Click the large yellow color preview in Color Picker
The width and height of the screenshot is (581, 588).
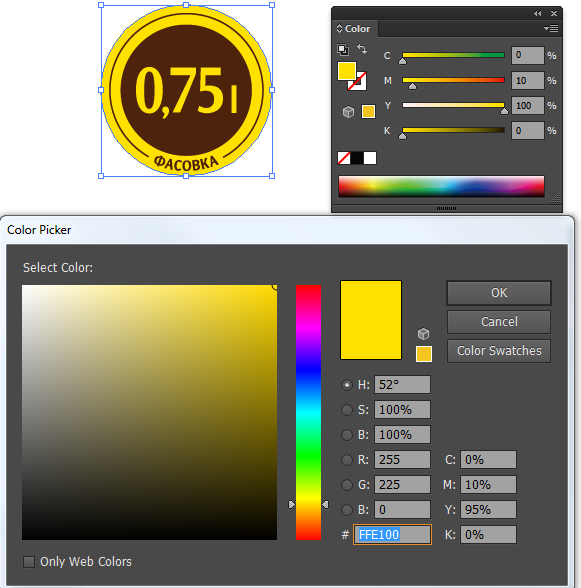pos(371,320)
